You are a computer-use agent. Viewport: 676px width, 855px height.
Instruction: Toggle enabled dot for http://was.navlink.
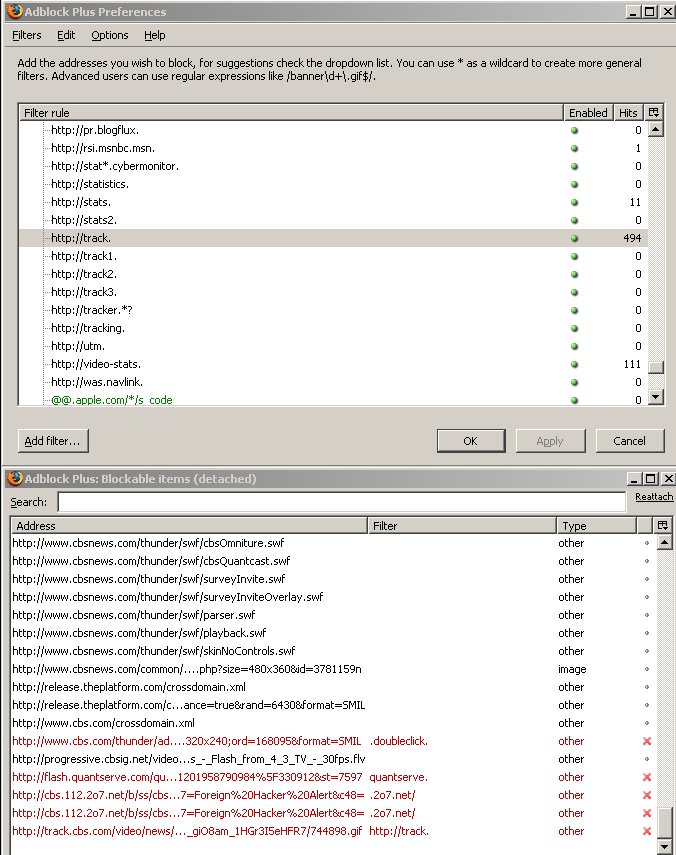pos(574,382)
